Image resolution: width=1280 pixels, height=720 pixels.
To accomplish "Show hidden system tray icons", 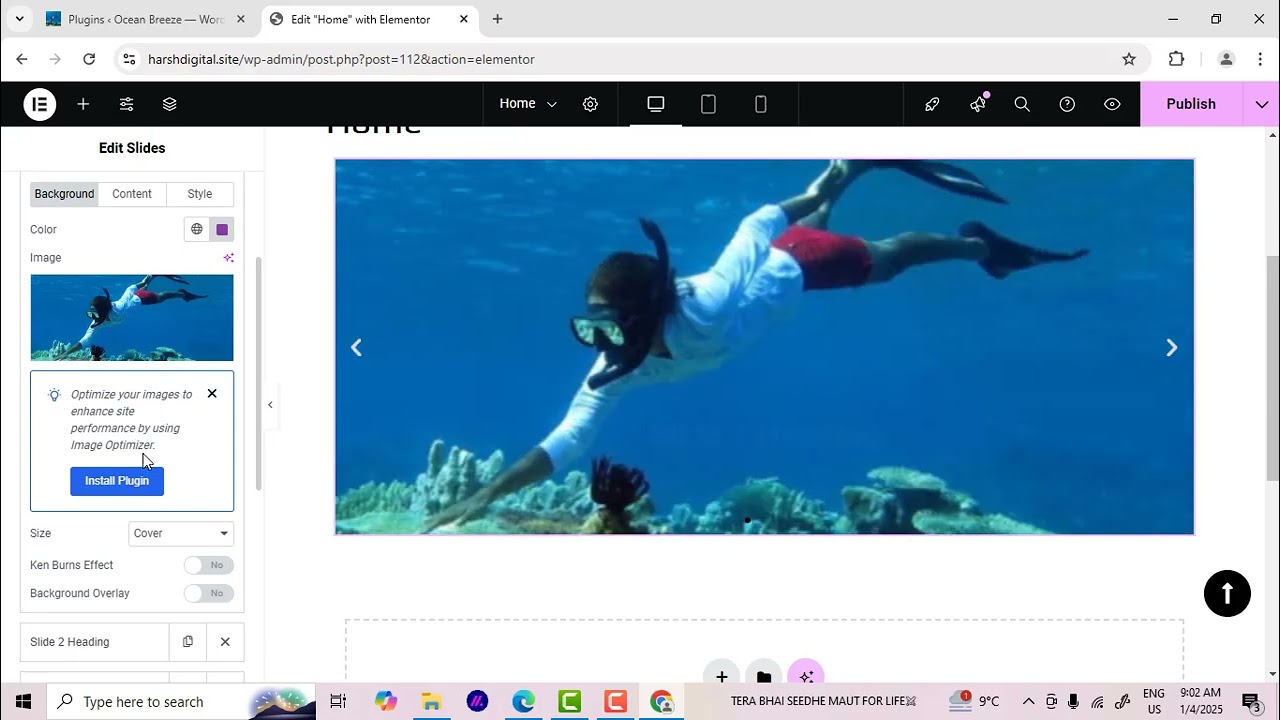I will pyautogui.click(x=1028, y=701).
